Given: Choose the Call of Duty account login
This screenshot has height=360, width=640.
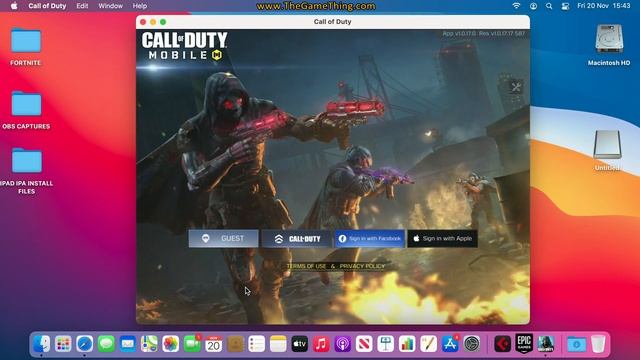Looking at the screenshot, I should [x=297, y=239].
